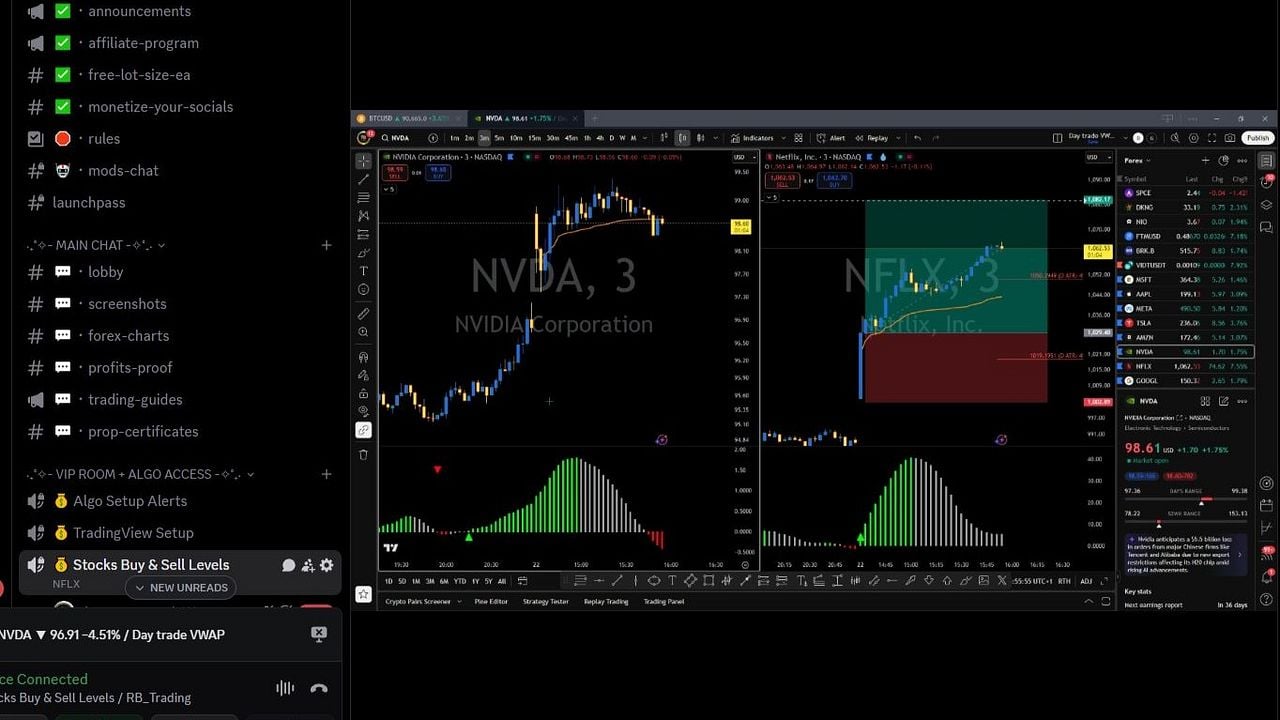Create an Alert
Image resolution: width=1280 pixels, height=720 pixels.
click(x=831, y=138)
